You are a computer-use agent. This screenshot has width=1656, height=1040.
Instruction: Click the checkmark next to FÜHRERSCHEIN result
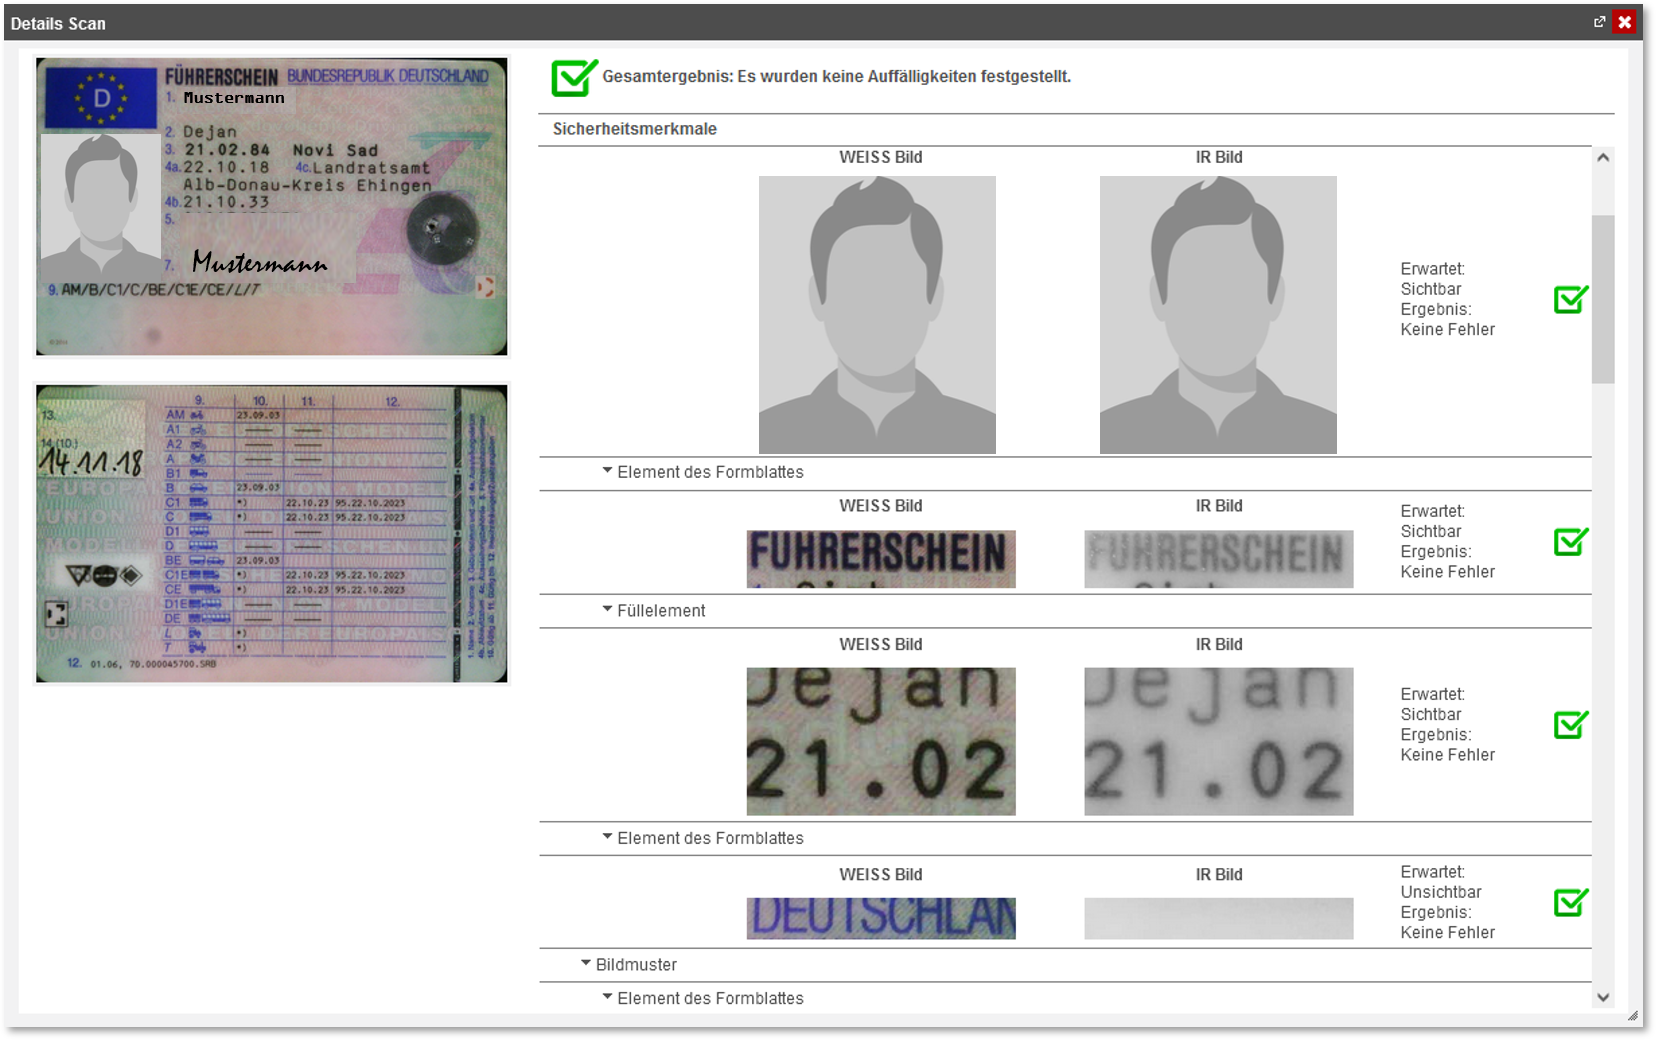(x=1570, y=541)
